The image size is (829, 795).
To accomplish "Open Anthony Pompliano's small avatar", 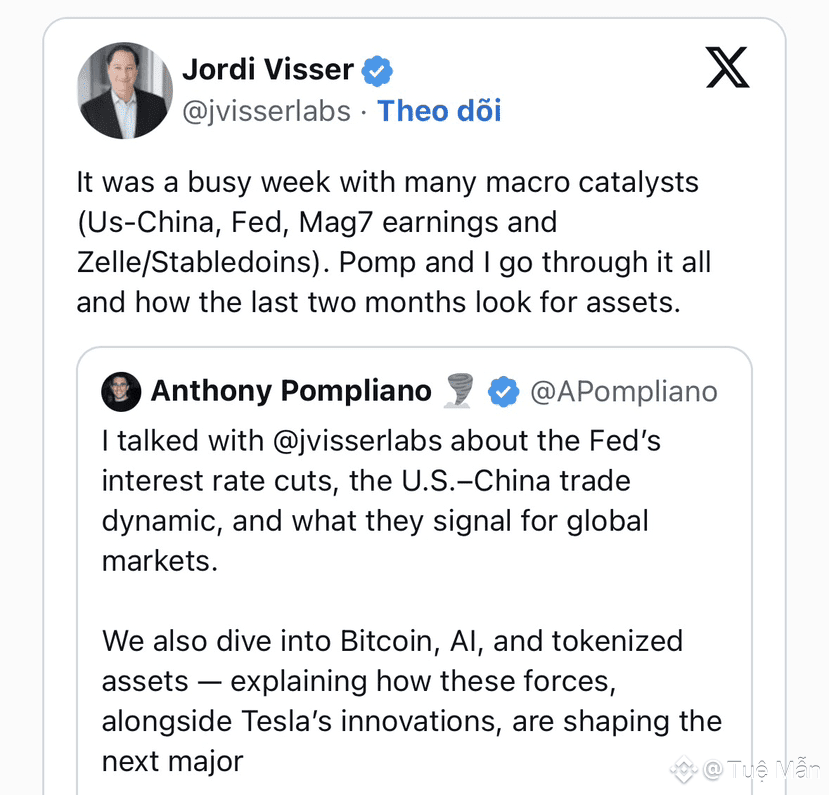I will 121,392.
